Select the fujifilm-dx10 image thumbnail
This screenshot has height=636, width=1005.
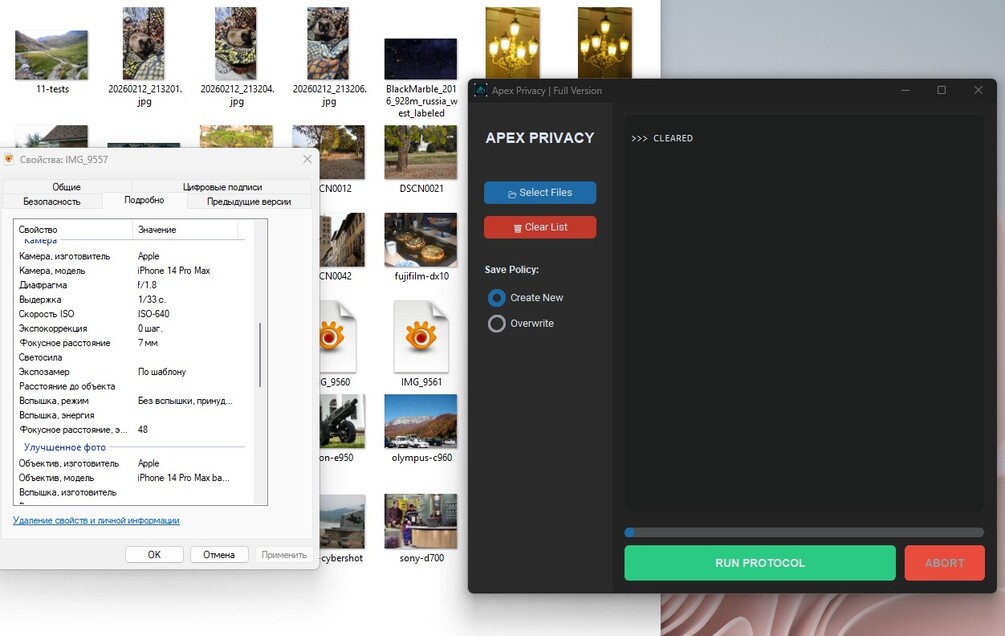[420, 240]
